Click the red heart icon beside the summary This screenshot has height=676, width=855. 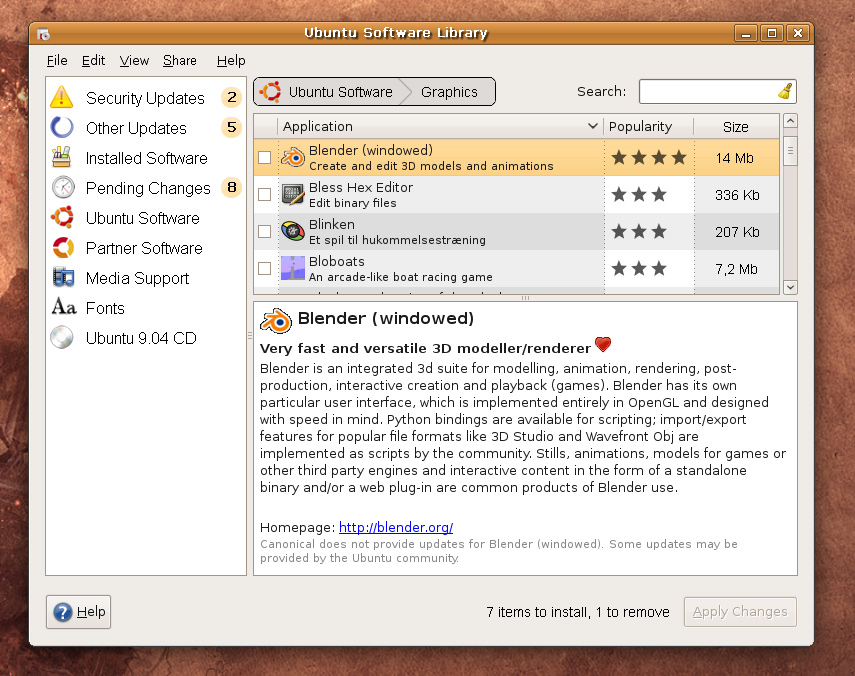[603, 345]
